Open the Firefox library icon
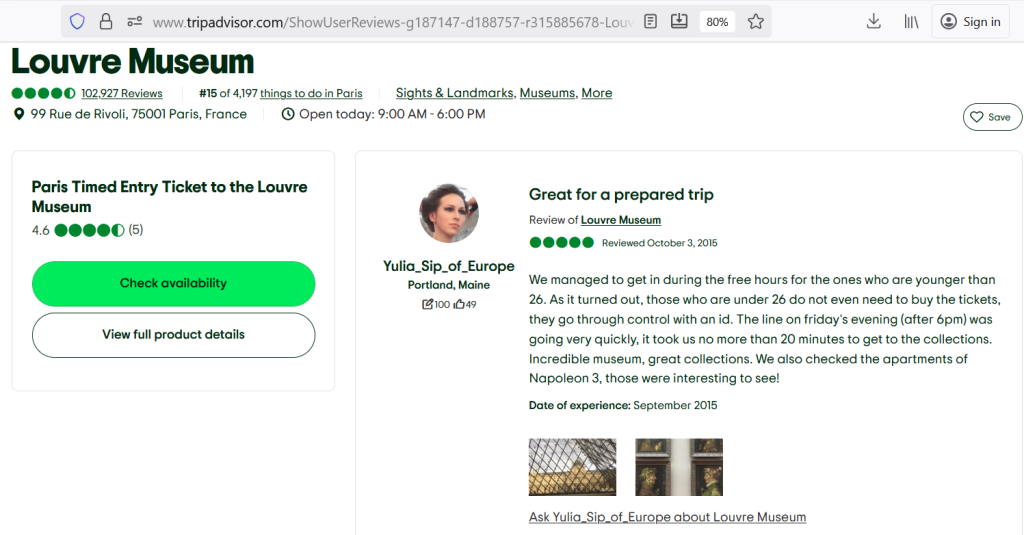The height and width of the screenshot is (535, 1024). [x=911, y=22]
